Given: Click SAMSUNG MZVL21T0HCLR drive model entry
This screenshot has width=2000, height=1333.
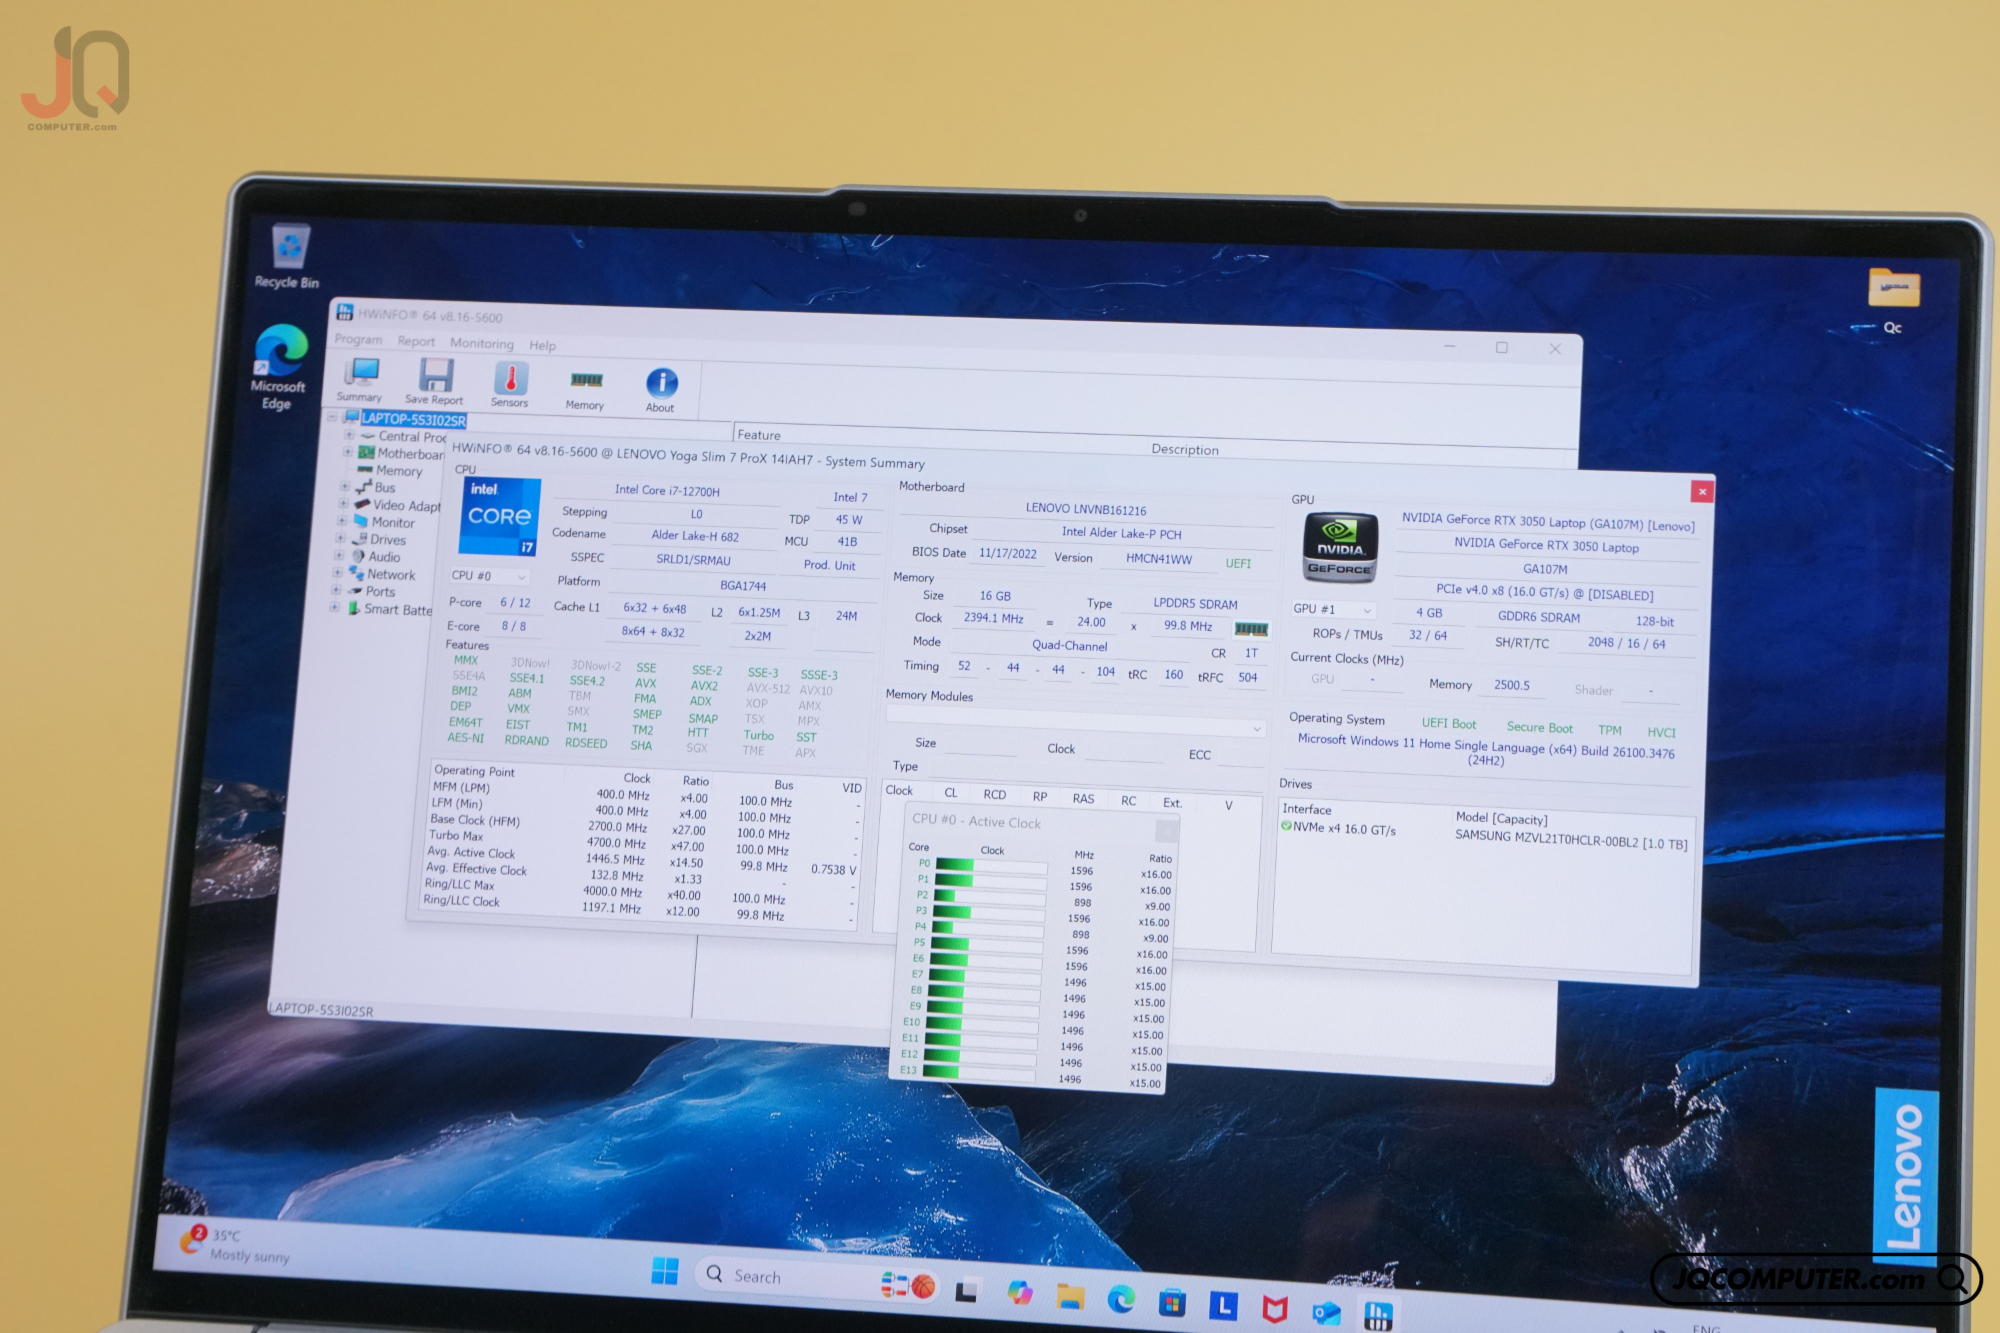Looking at the screenshot, I should 1571,840.
